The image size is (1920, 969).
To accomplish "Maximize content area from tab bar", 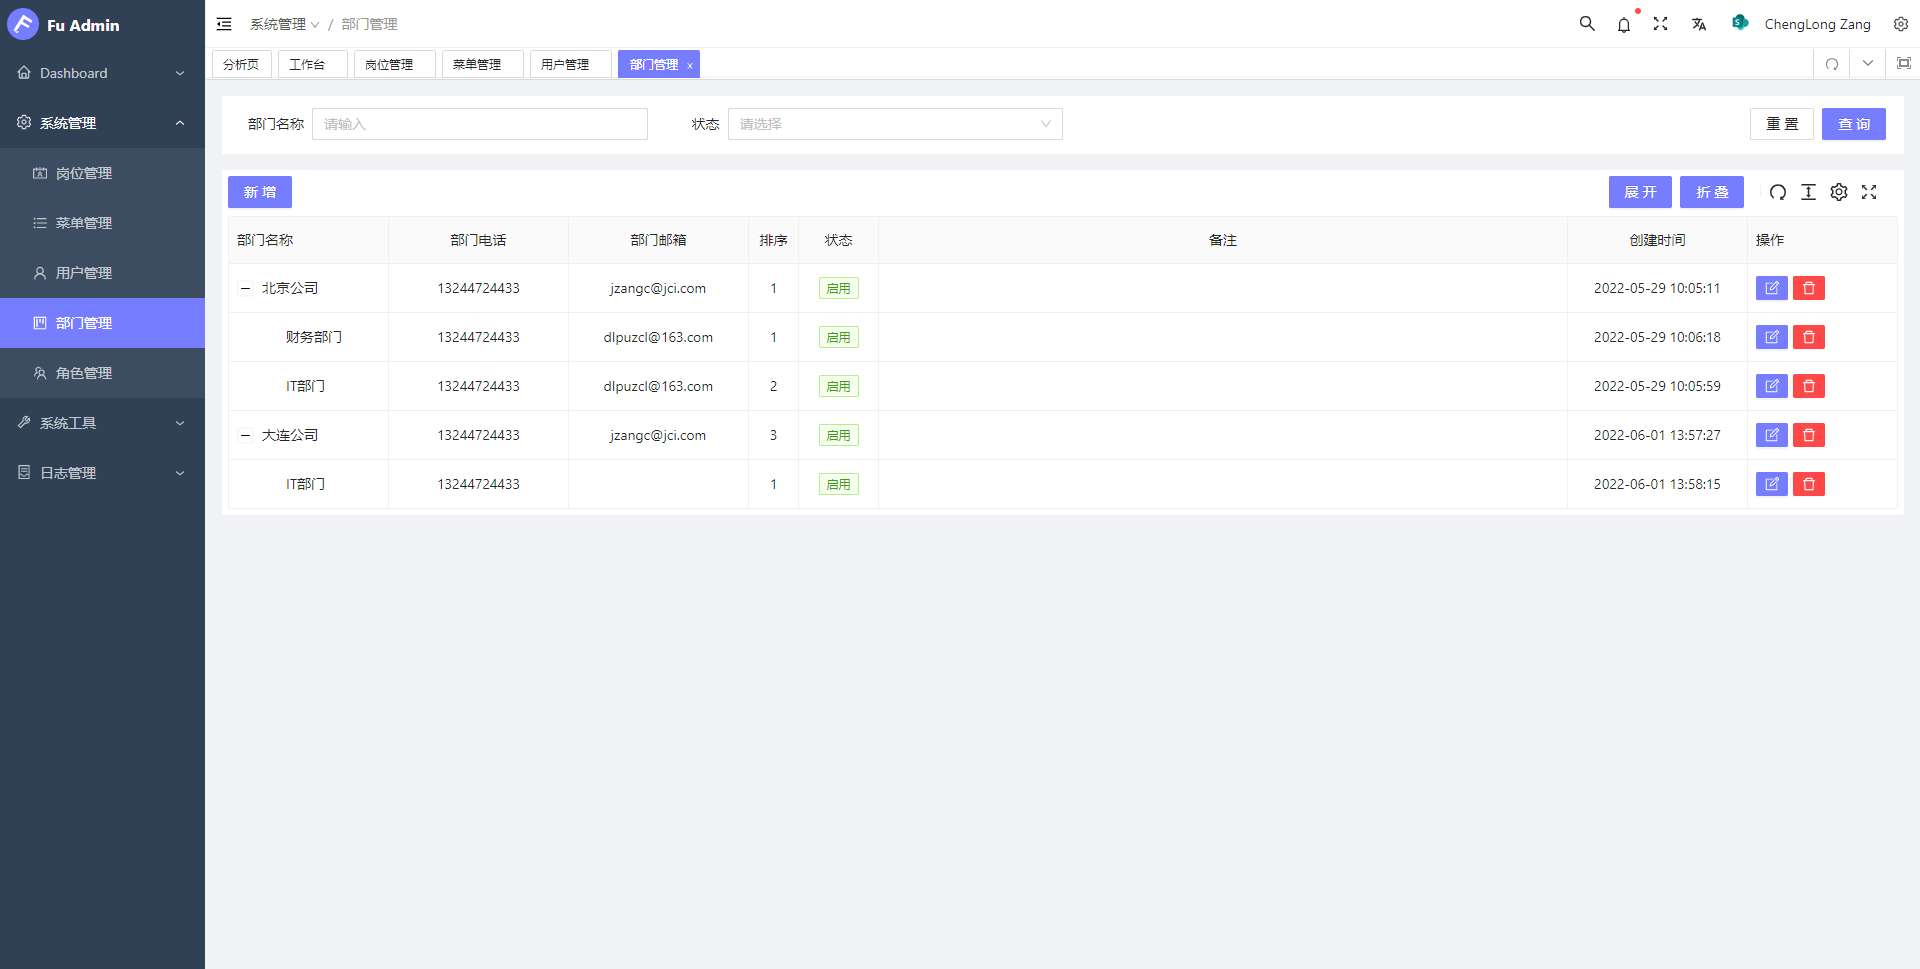I will 1904,64.
